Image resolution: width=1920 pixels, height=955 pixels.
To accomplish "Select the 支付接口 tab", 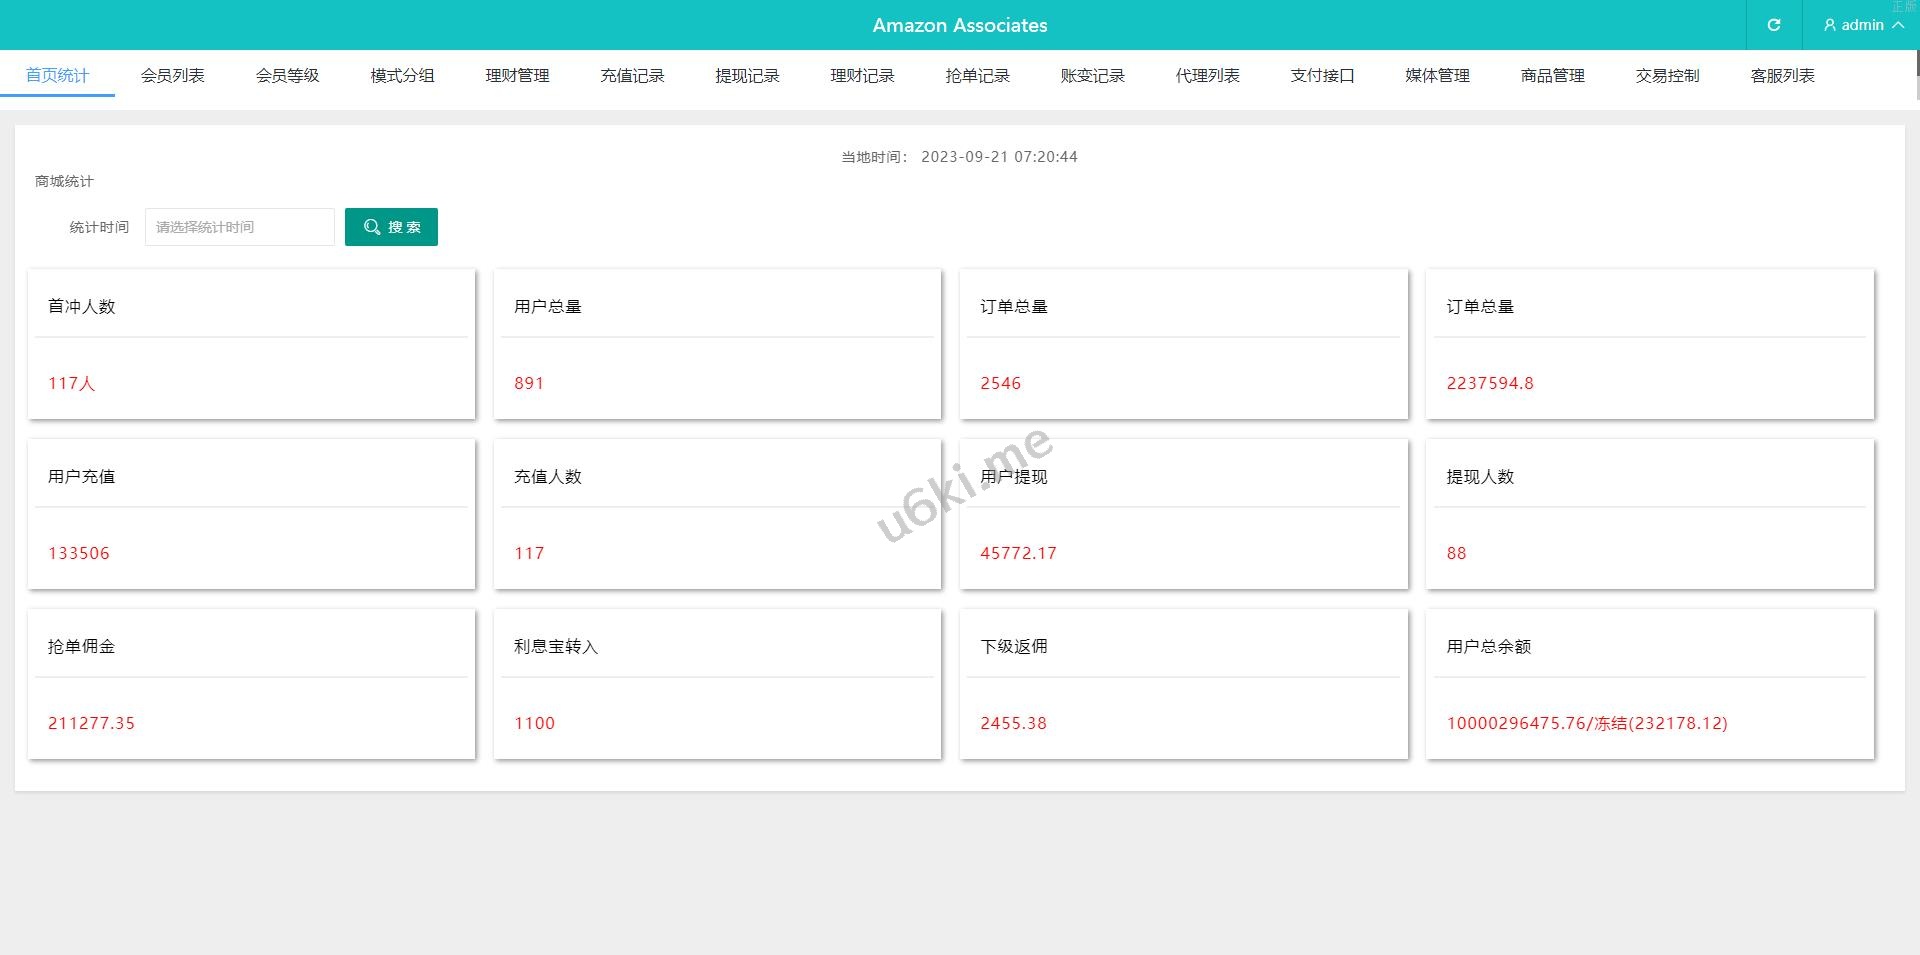I will pyautogui.click(x=1322, y=76).
